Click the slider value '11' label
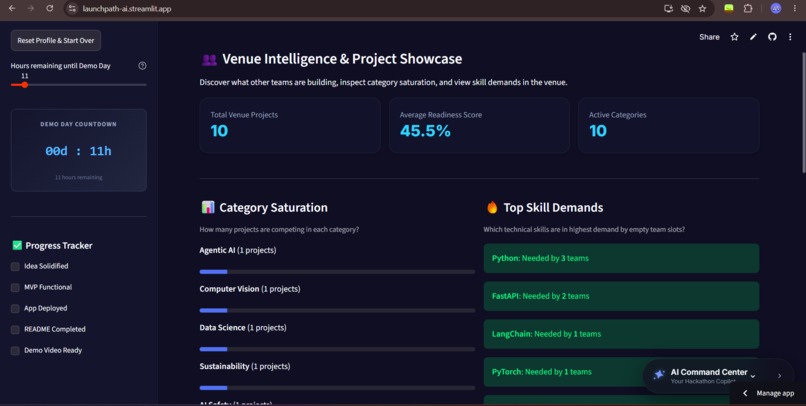Image resolution: width=806 pixels, height=406 pixels. click(24, 76)
